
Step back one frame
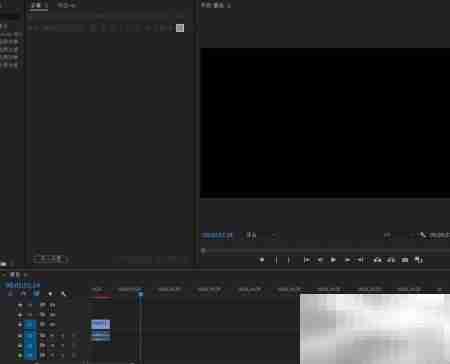320,260
